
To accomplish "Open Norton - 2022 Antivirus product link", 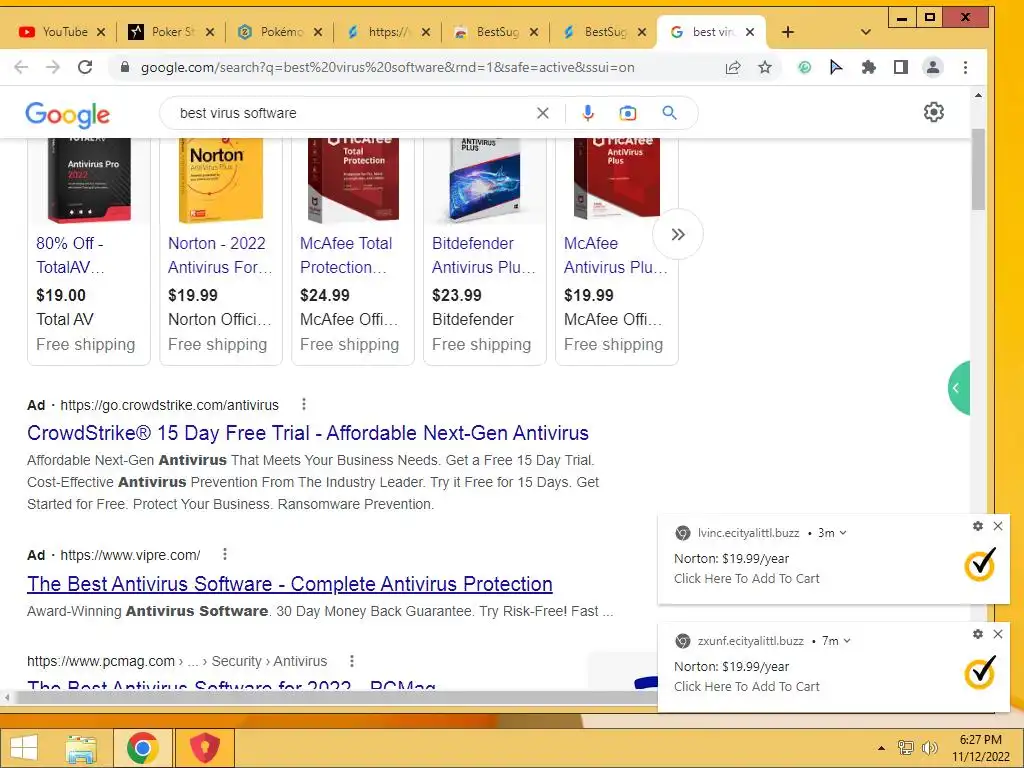I will tap(220, 255).
